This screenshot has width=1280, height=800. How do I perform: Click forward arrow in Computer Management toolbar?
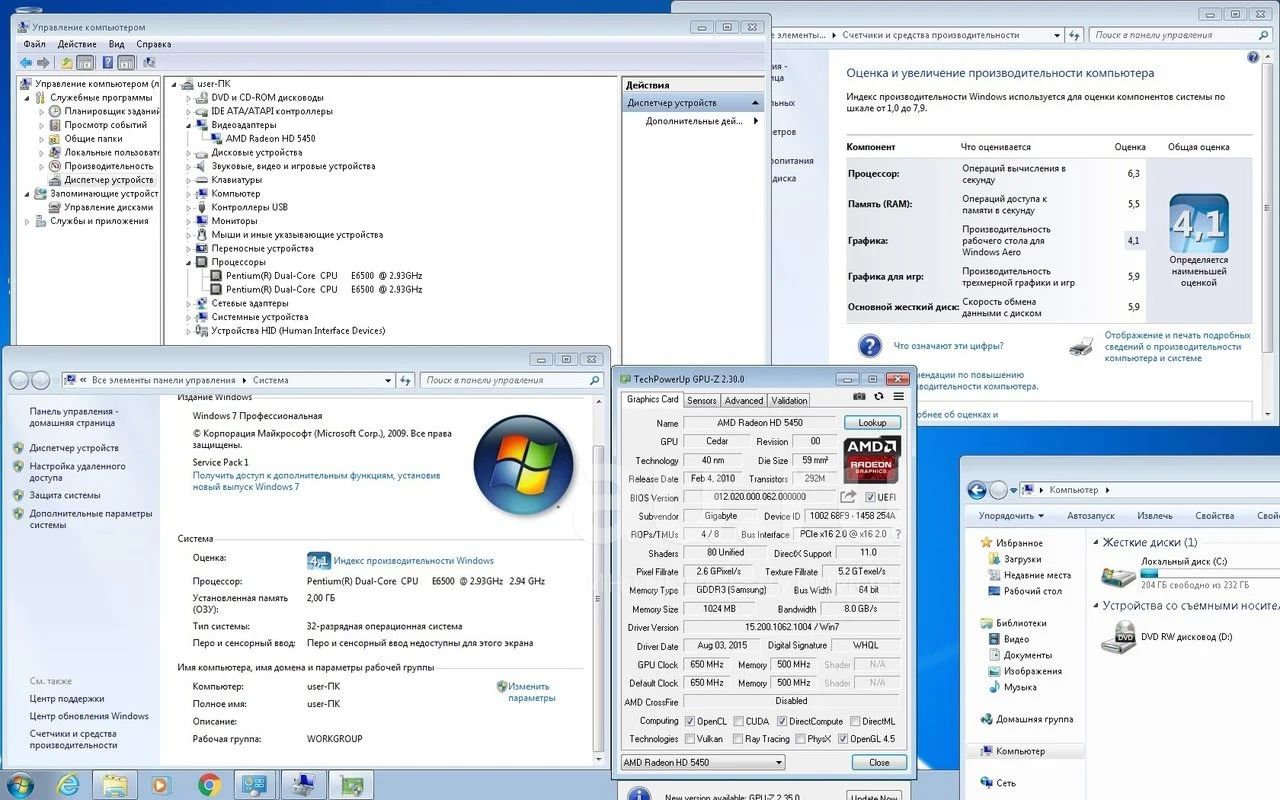click(x=44, y=63)
